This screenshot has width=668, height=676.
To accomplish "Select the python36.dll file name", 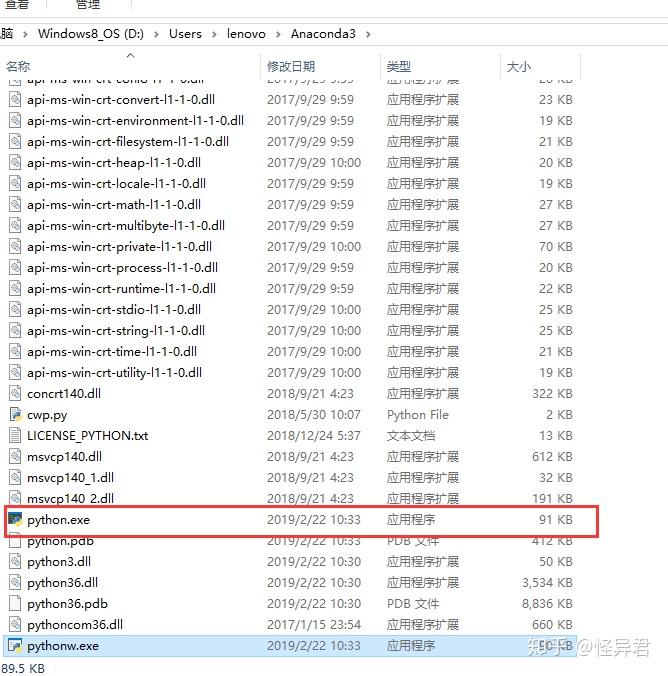I will pos(63,583).
